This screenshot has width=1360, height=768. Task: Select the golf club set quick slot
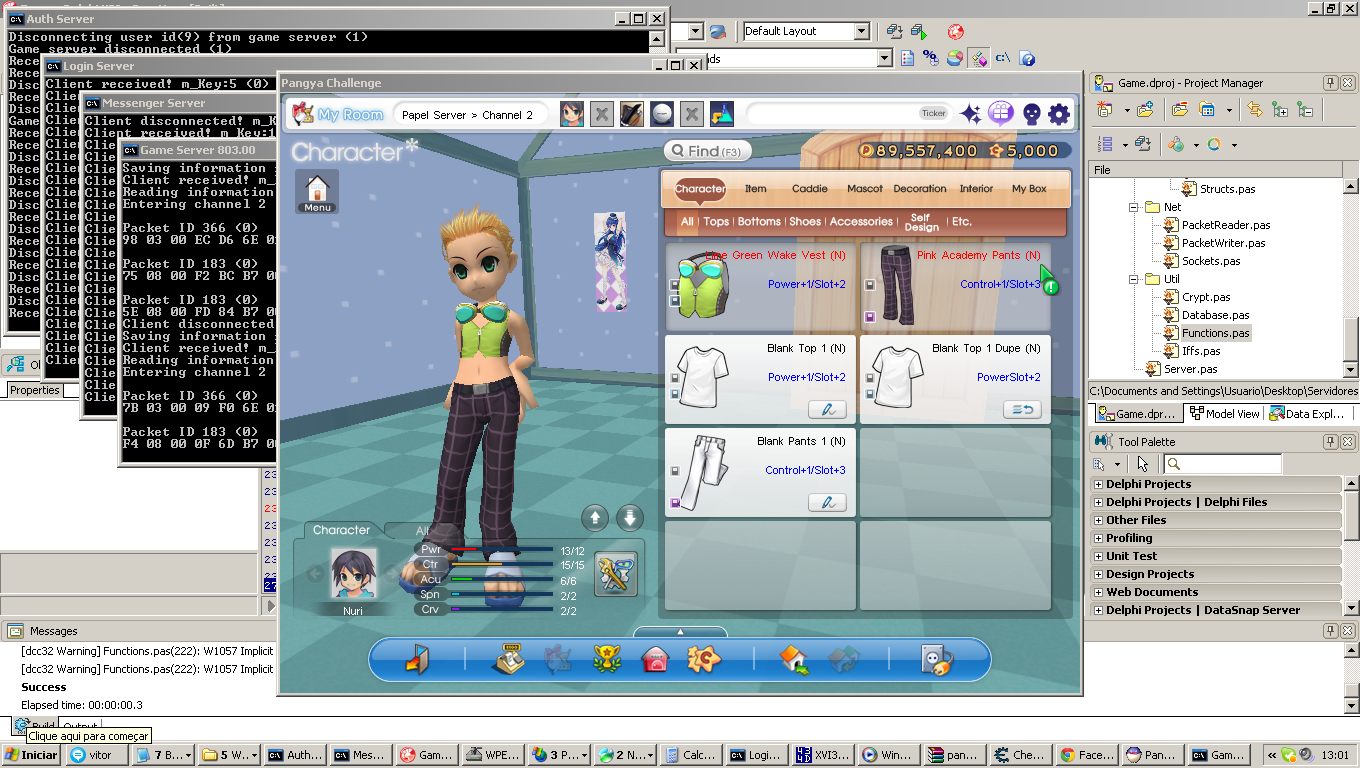click(631, 114)
